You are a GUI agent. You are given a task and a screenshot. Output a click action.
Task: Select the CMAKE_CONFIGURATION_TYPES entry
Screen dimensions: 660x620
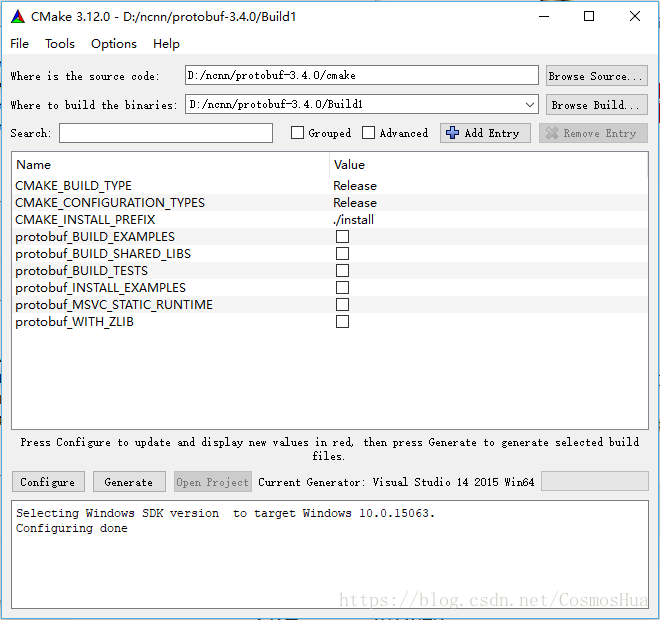110,202
